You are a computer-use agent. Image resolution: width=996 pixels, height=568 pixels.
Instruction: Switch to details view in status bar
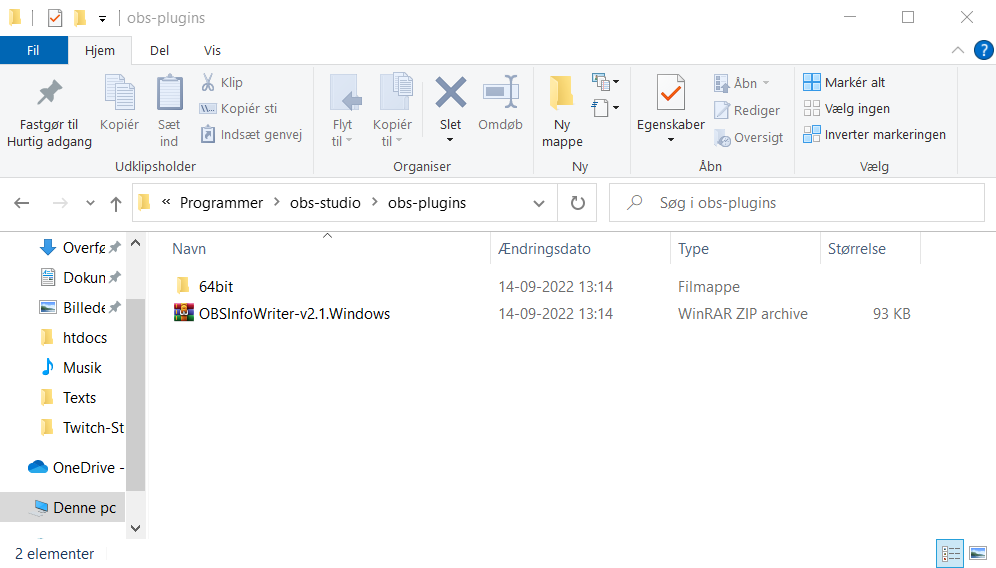point(950,553)
